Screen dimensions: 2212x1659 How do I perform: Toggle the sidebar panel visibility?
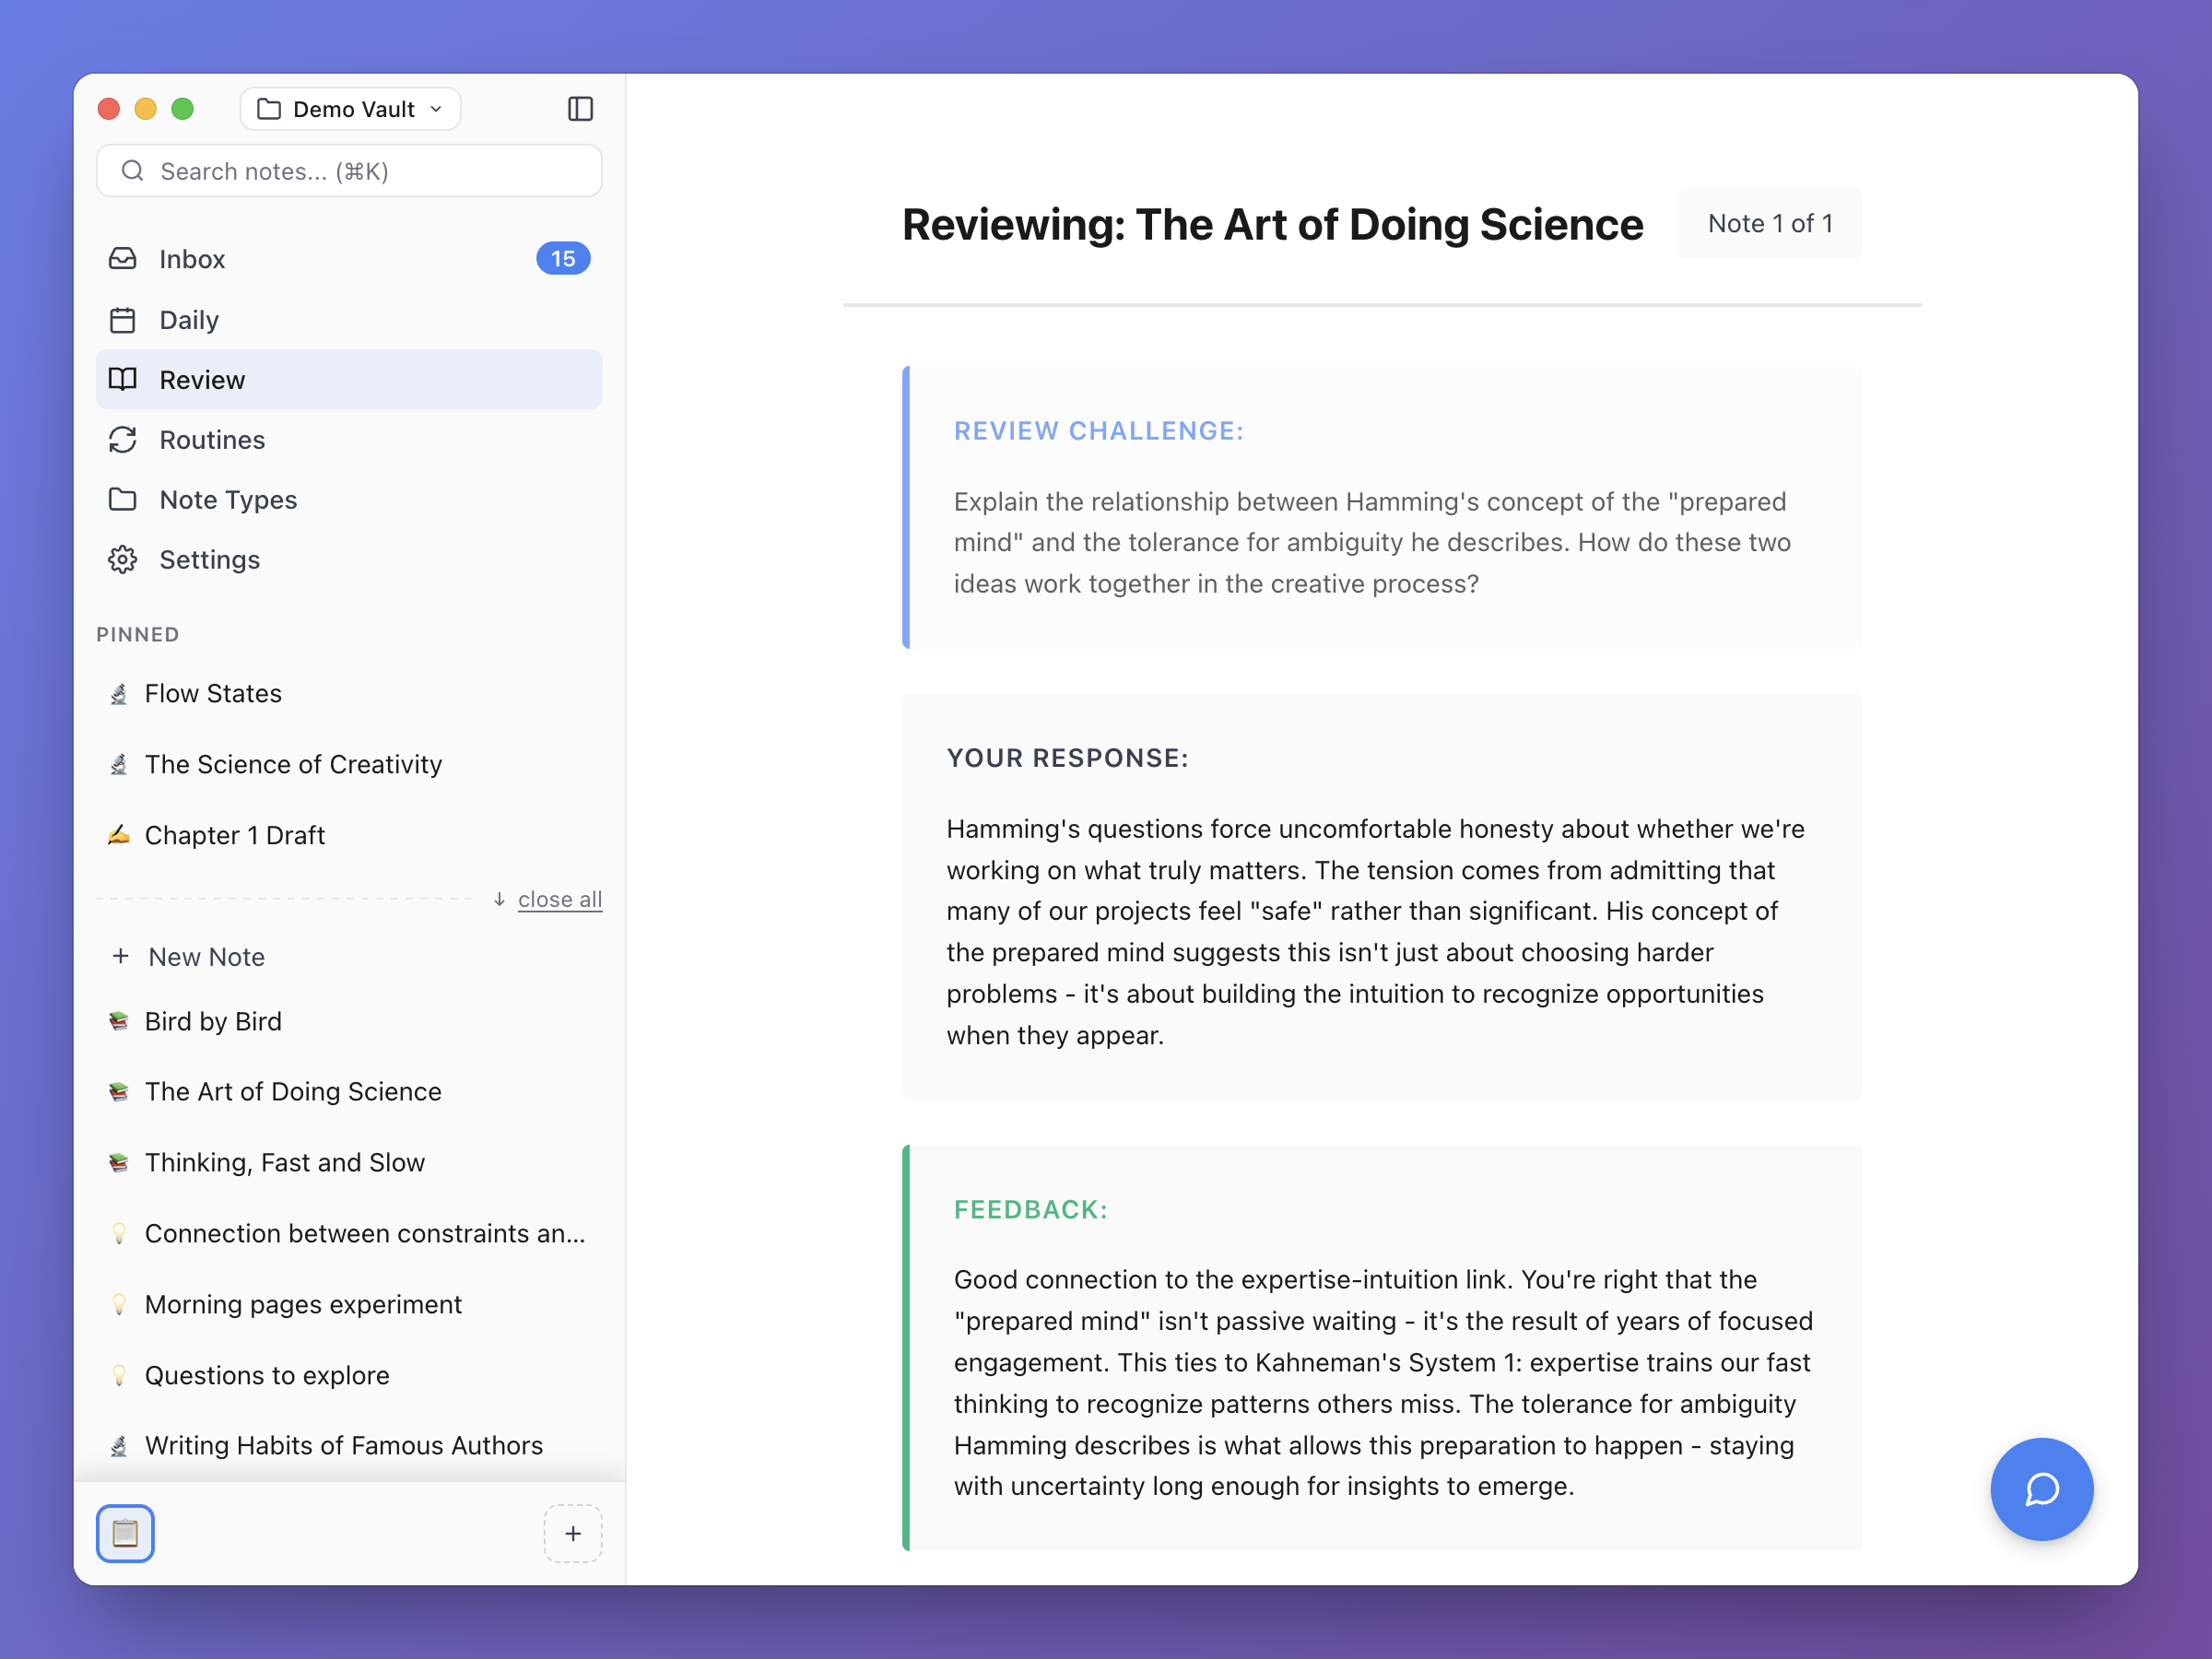(581, 108)
